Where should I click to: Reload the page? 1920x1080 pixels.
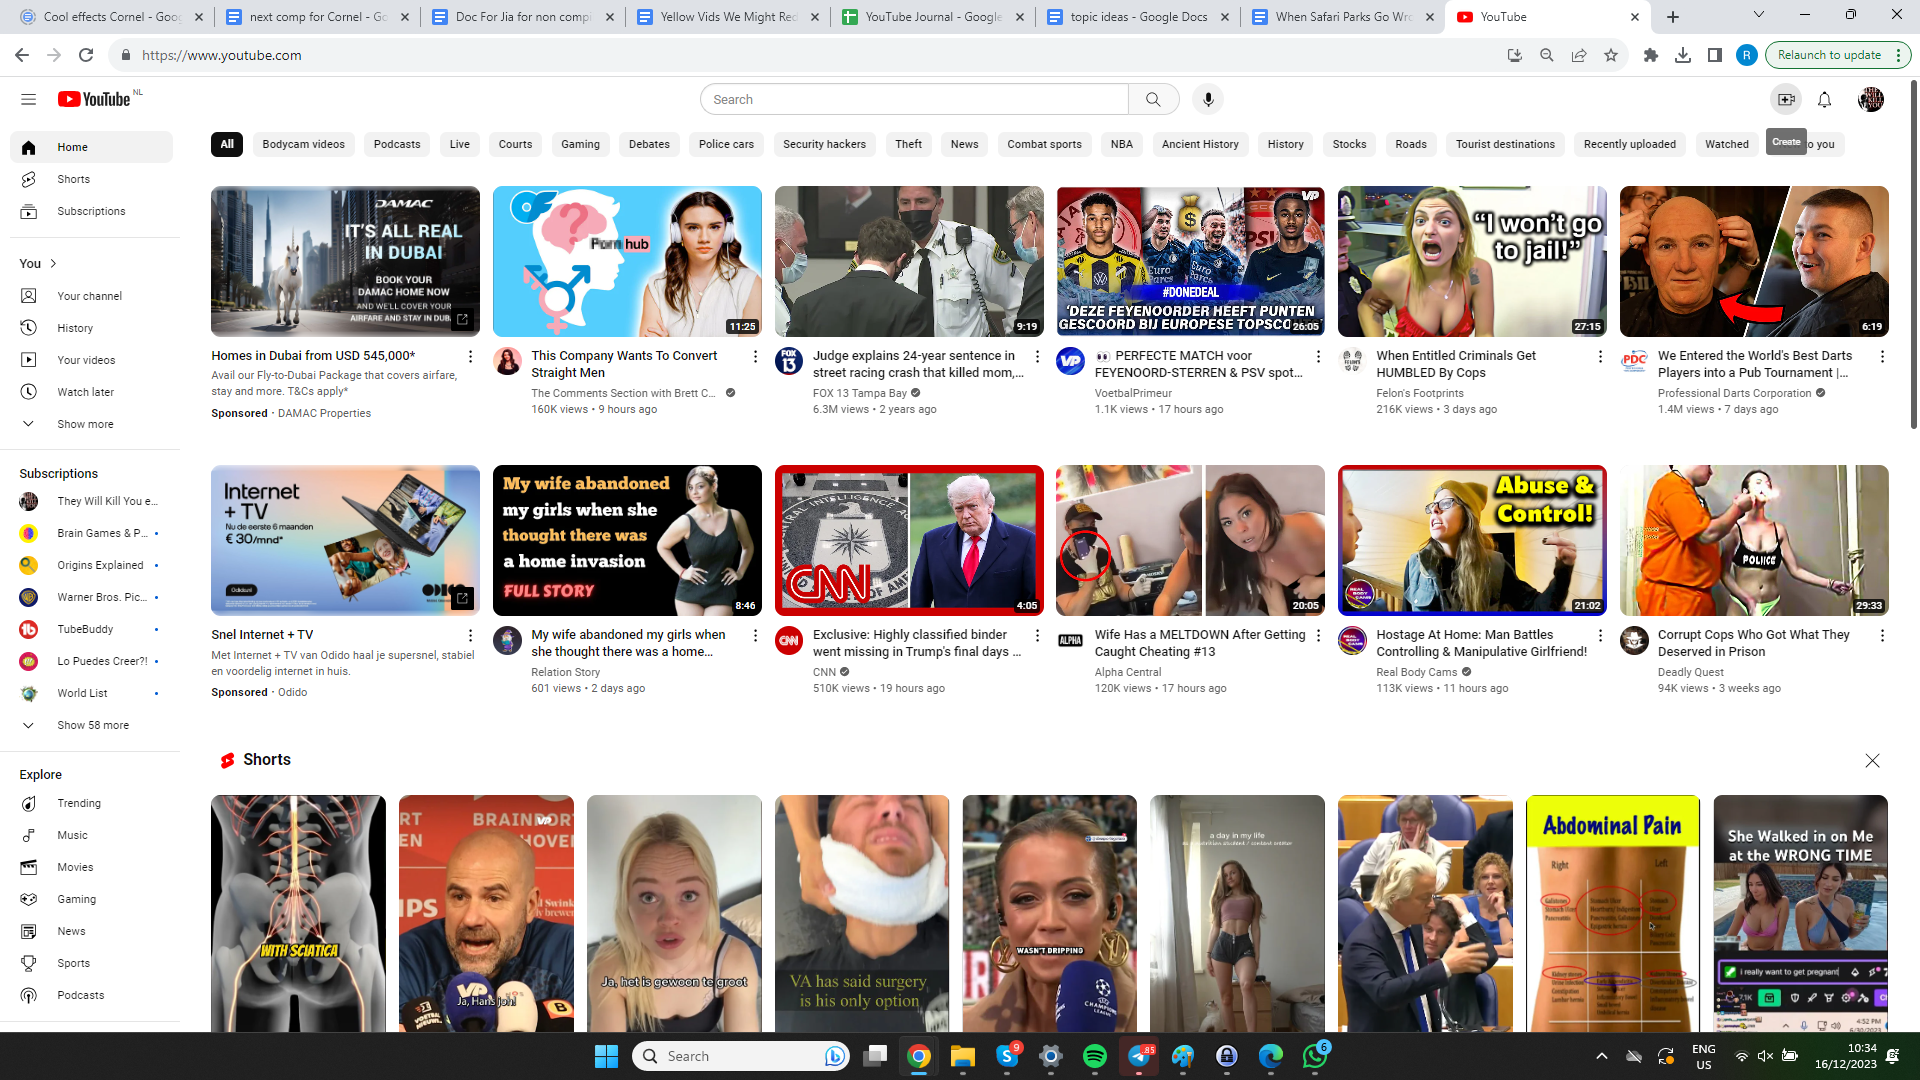[x=86, y=55]
